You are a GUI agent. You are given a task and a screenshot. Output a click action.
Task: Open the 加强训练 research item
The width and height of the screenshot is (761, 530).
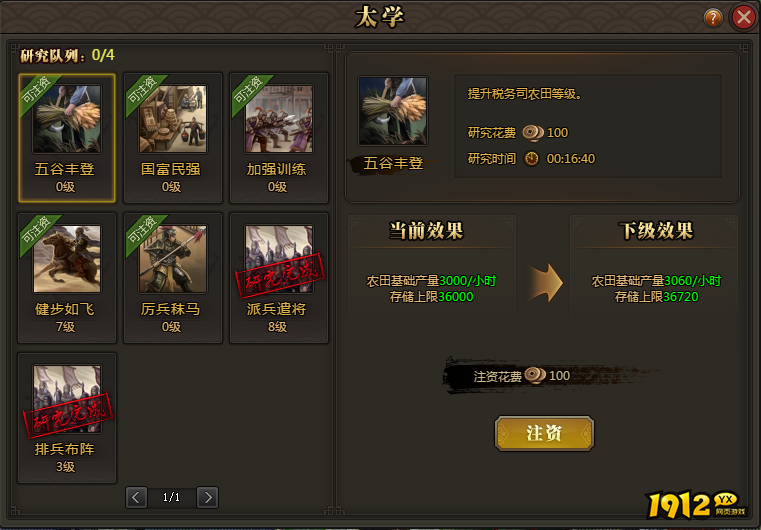[279, 138]
